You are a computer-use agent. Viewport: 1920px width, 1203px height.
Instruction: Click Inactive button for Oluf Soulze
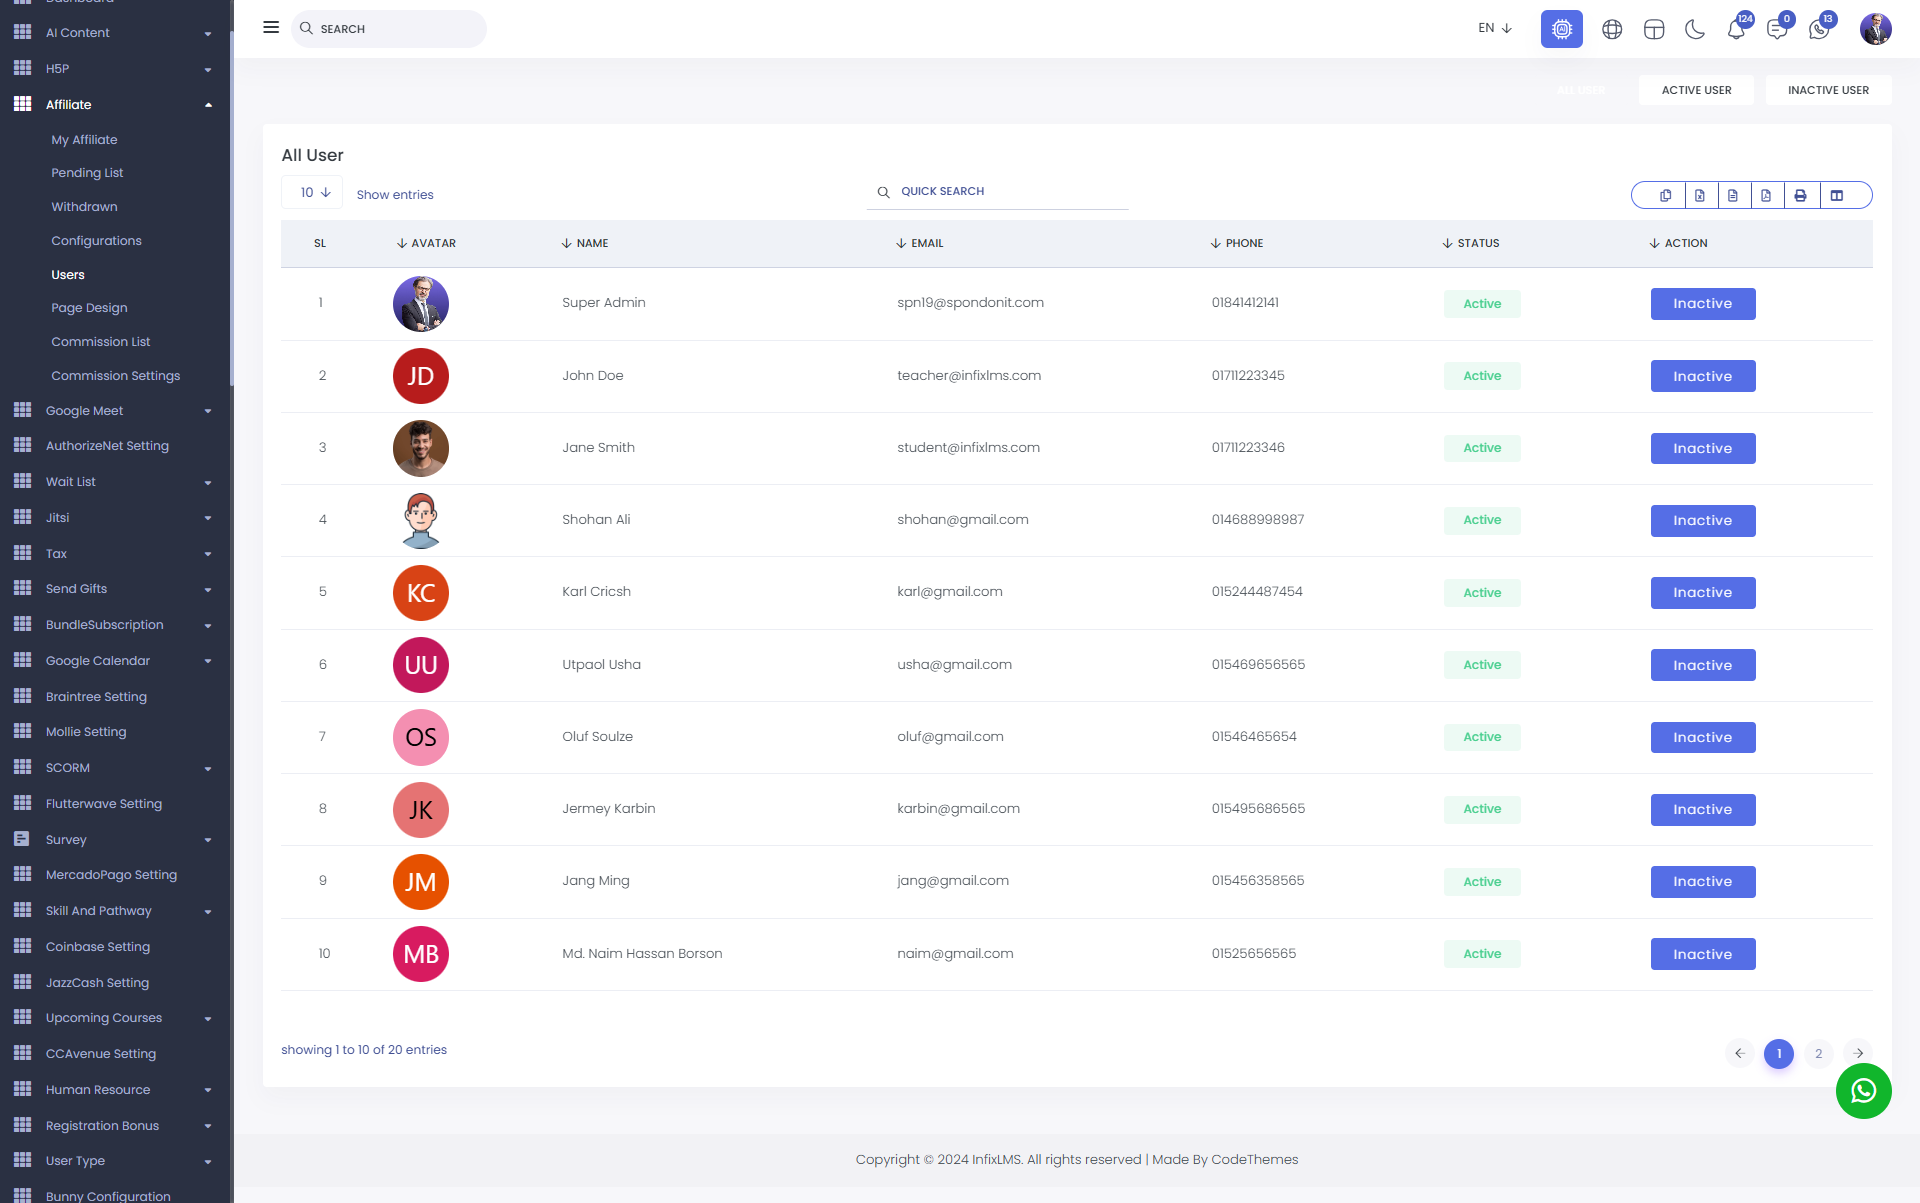click(x=1703, y=738)
